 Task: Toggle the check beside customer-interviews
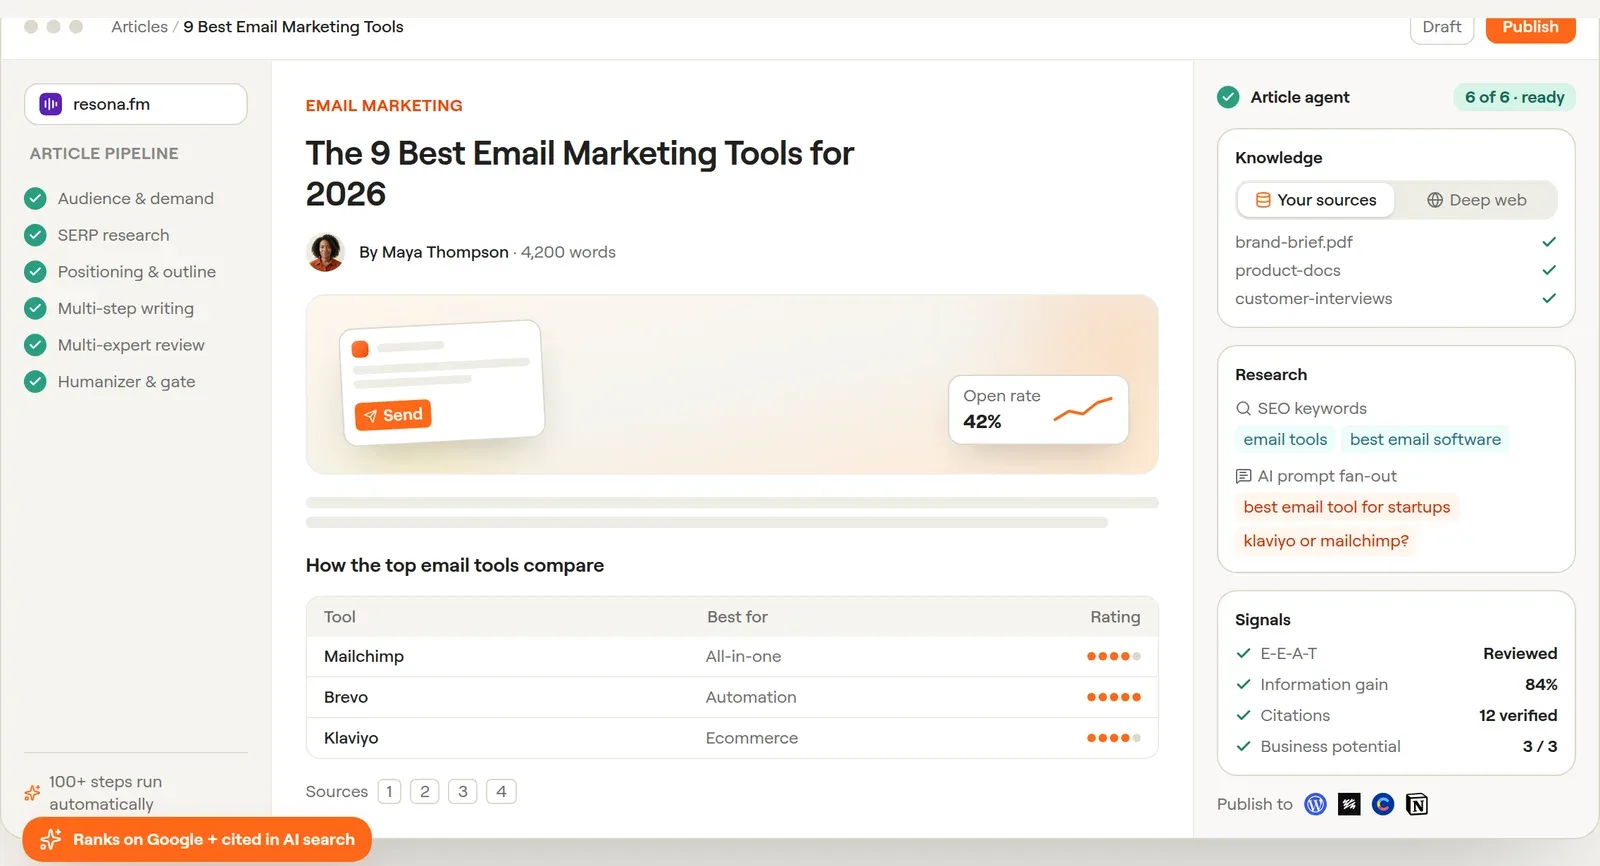pos(1549,298)
